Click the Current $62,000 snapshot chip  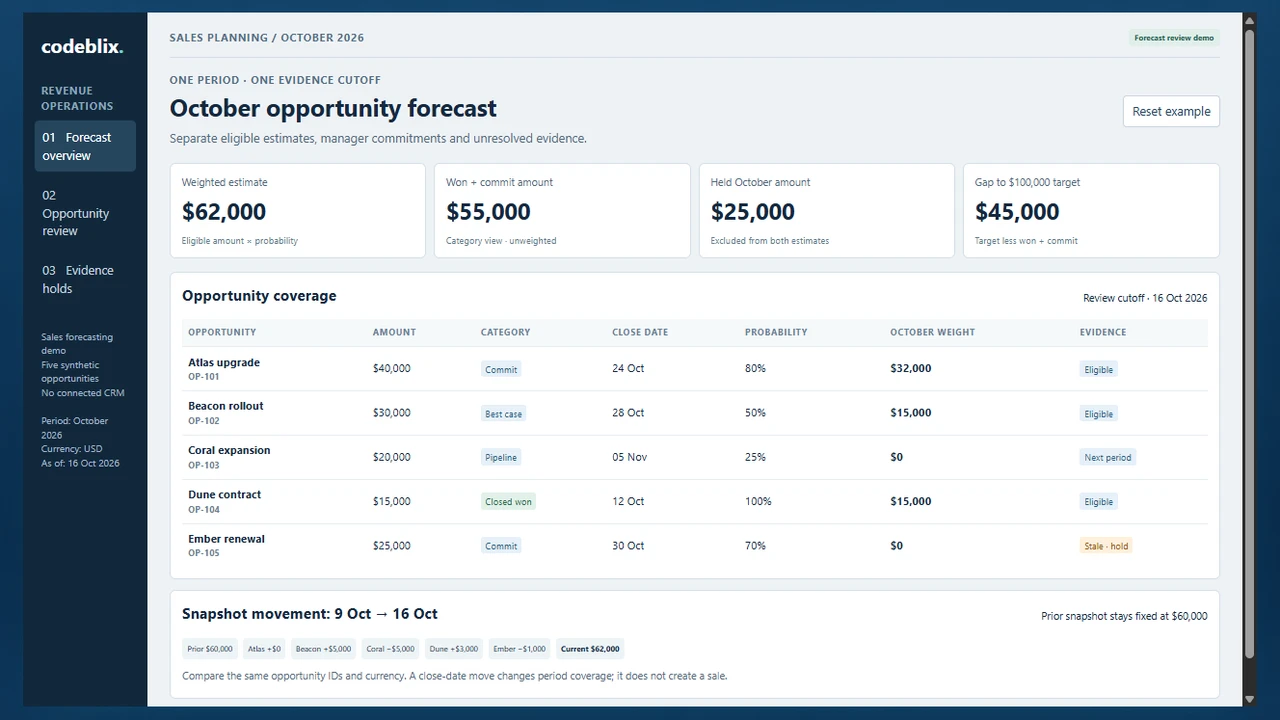(x=590, y=649)
